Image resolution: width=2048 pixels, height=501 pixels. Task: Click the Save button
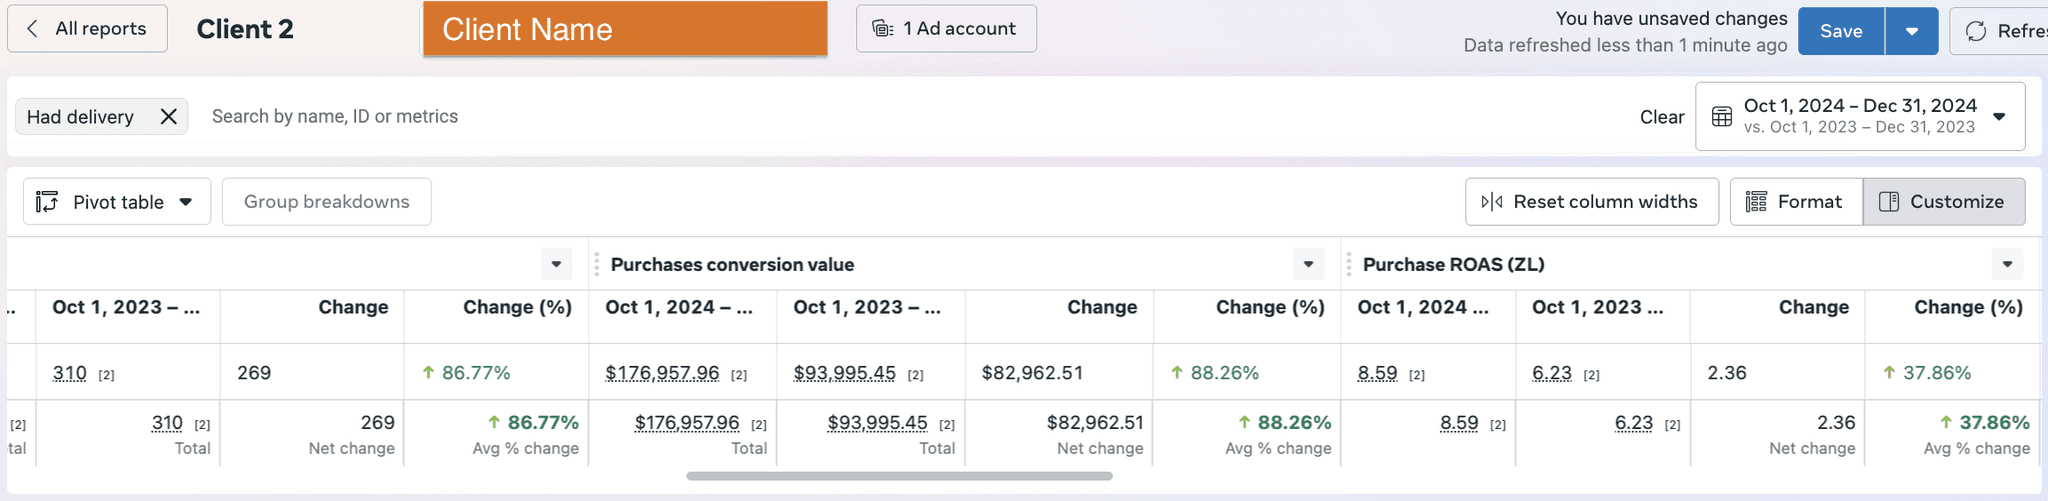(1841, 31)
